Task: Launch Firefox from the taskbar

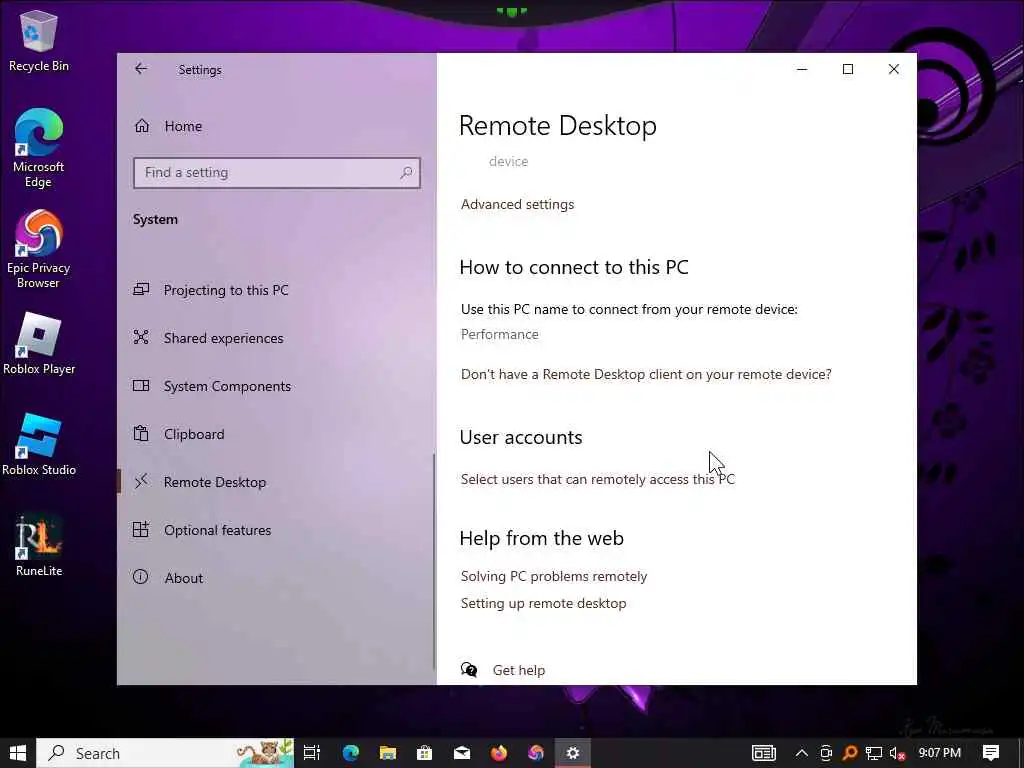Action: 499,753
